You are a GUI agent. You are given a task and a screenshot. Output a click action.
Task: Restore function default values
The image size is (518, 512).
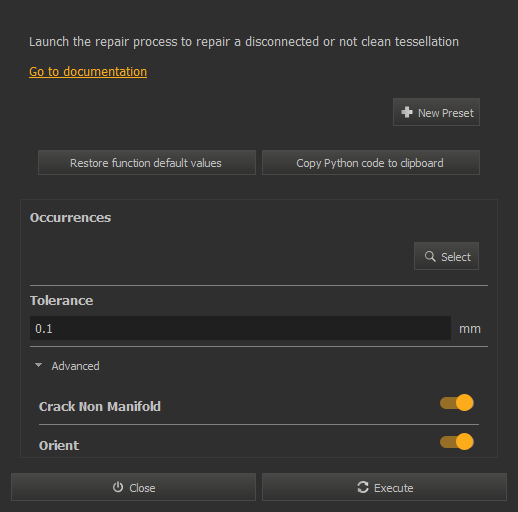click(147, 163)
